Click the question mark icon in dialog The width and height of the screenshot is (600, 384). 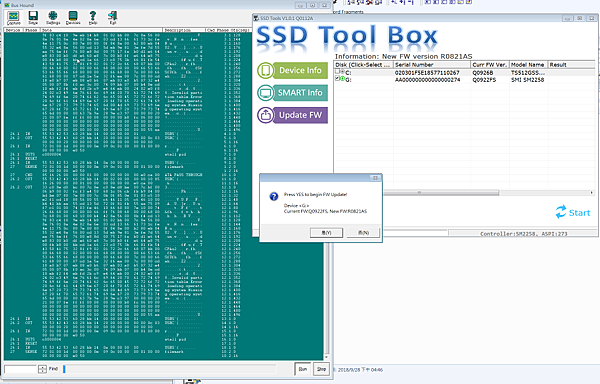coord(274,196)
